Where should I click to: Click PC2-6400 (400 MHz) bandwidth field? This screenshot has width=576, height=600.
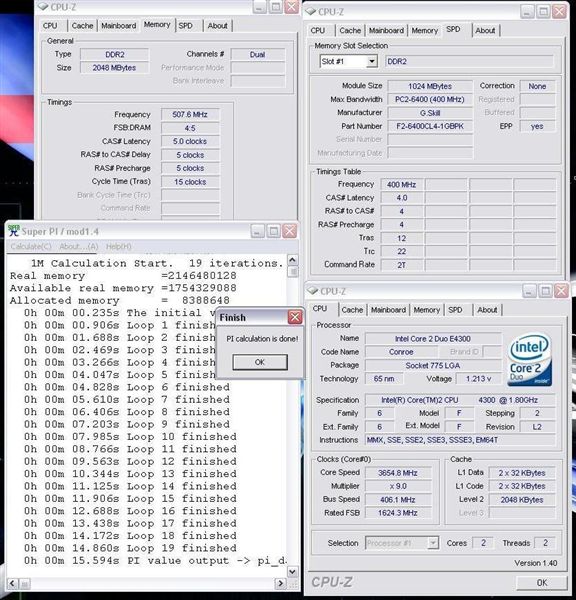pyautogui.click(x=430, y=99)
